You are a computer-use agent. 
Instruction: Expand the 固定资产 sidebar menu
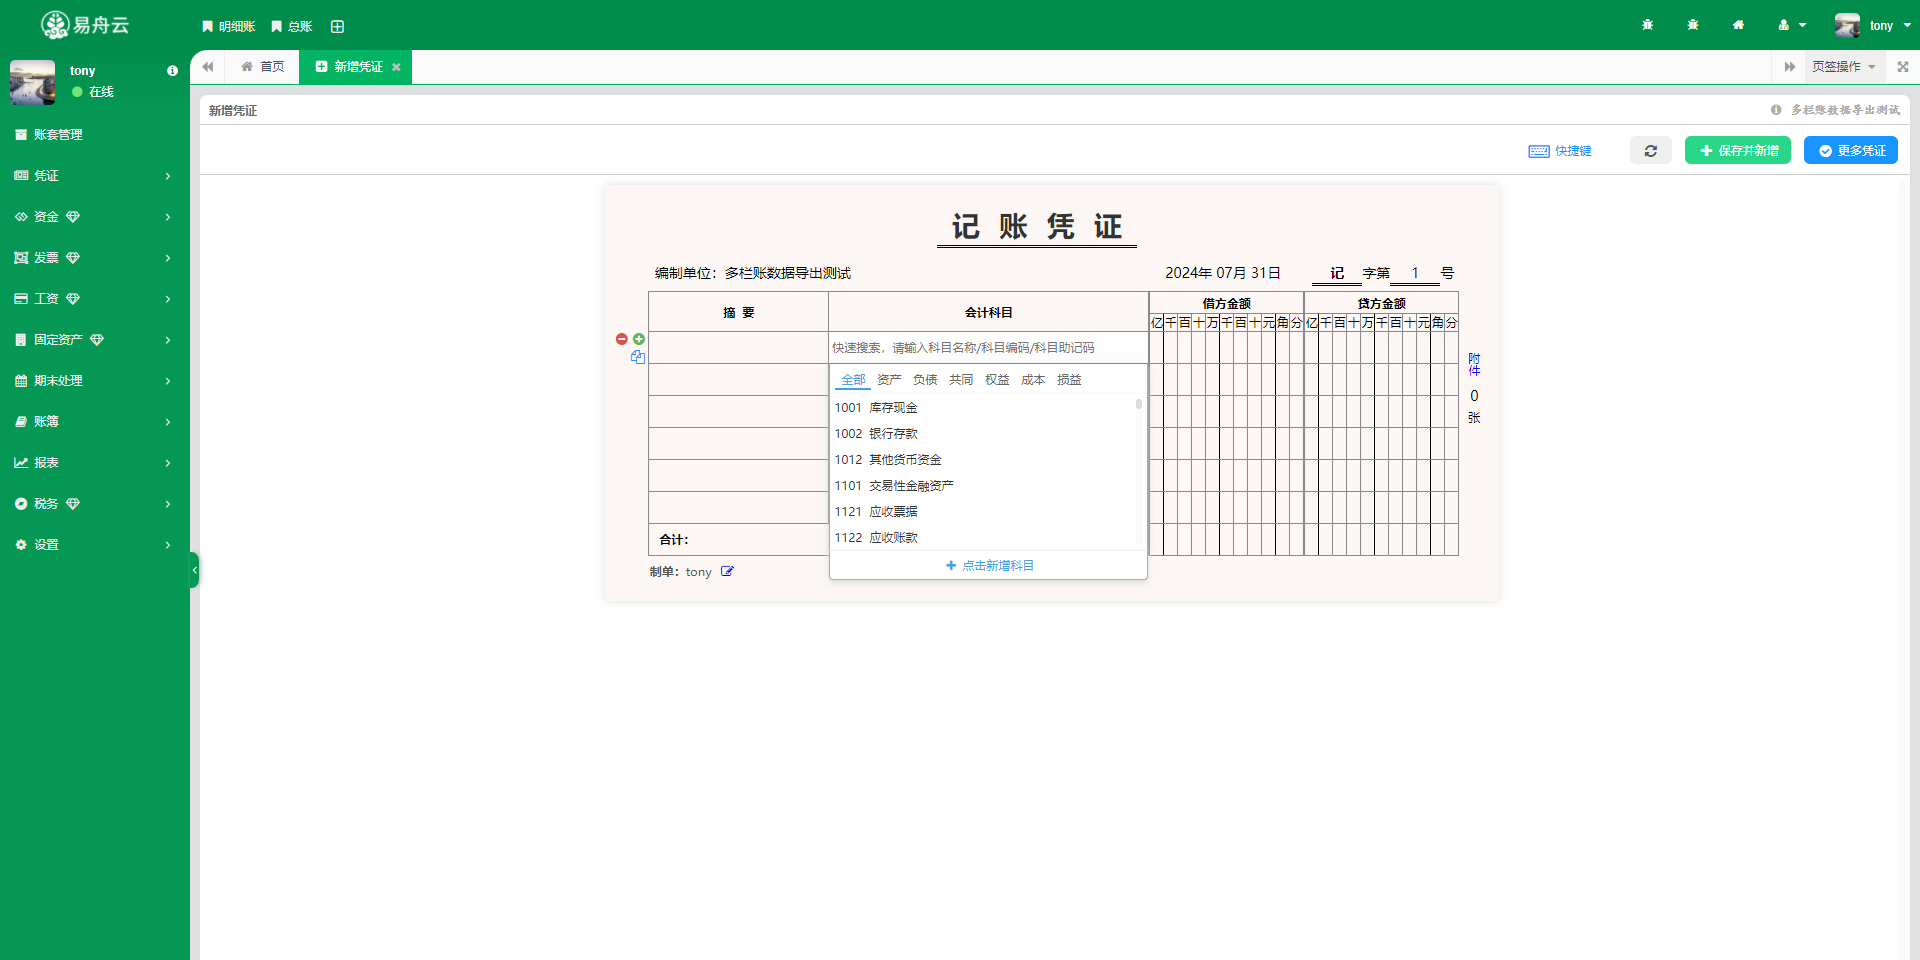[x=94, y=340]
